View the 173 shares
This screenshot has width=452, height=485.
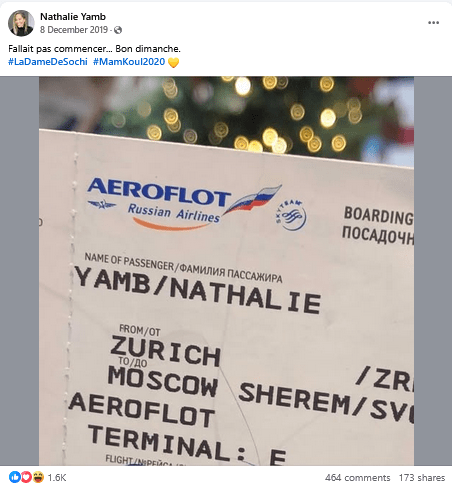click(422, 477)
